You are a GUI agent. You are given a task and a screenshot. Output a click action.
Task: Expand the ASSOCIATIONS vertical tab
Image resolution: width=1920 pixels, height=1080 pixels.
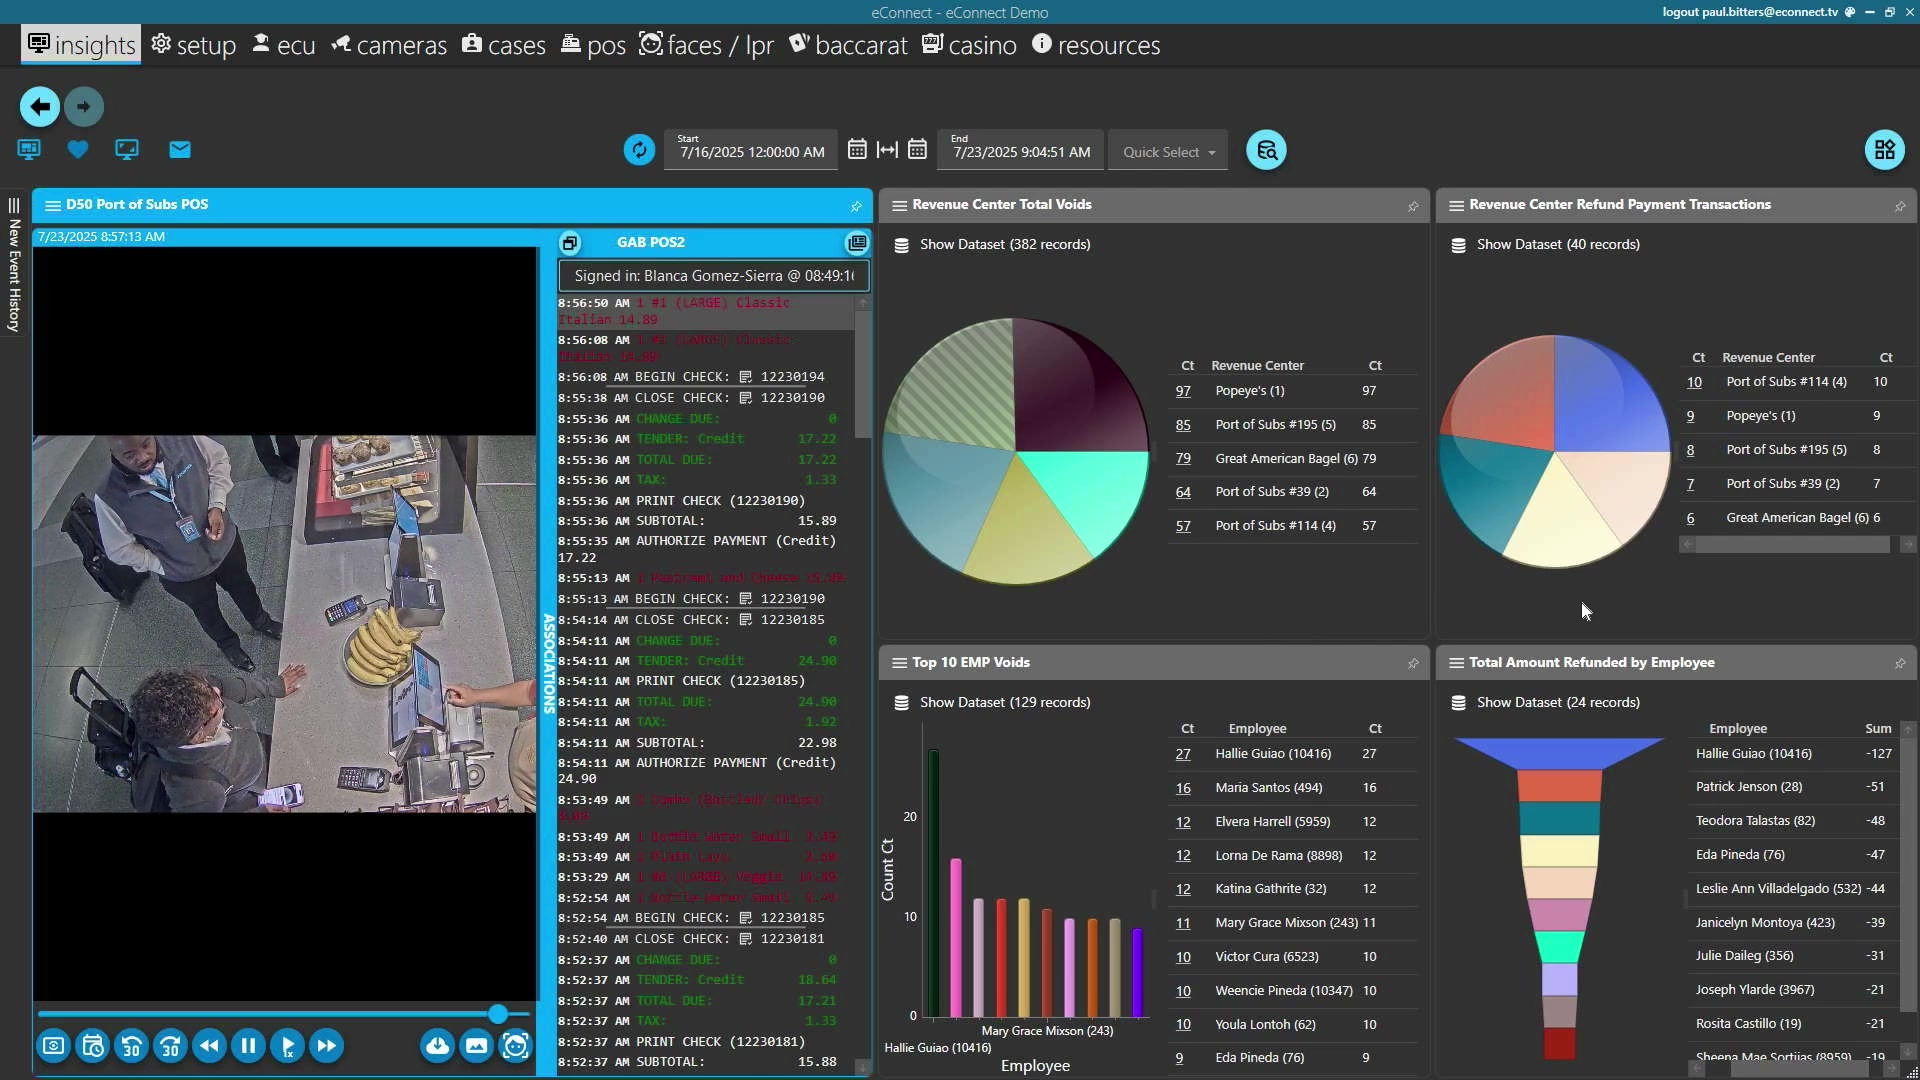tap(548, 663)
